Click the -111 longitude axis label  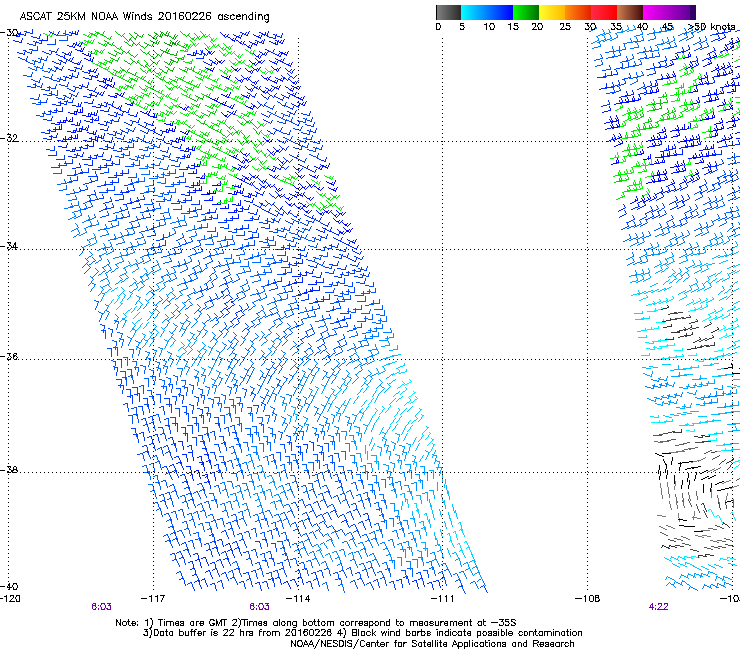coord(442,599)
